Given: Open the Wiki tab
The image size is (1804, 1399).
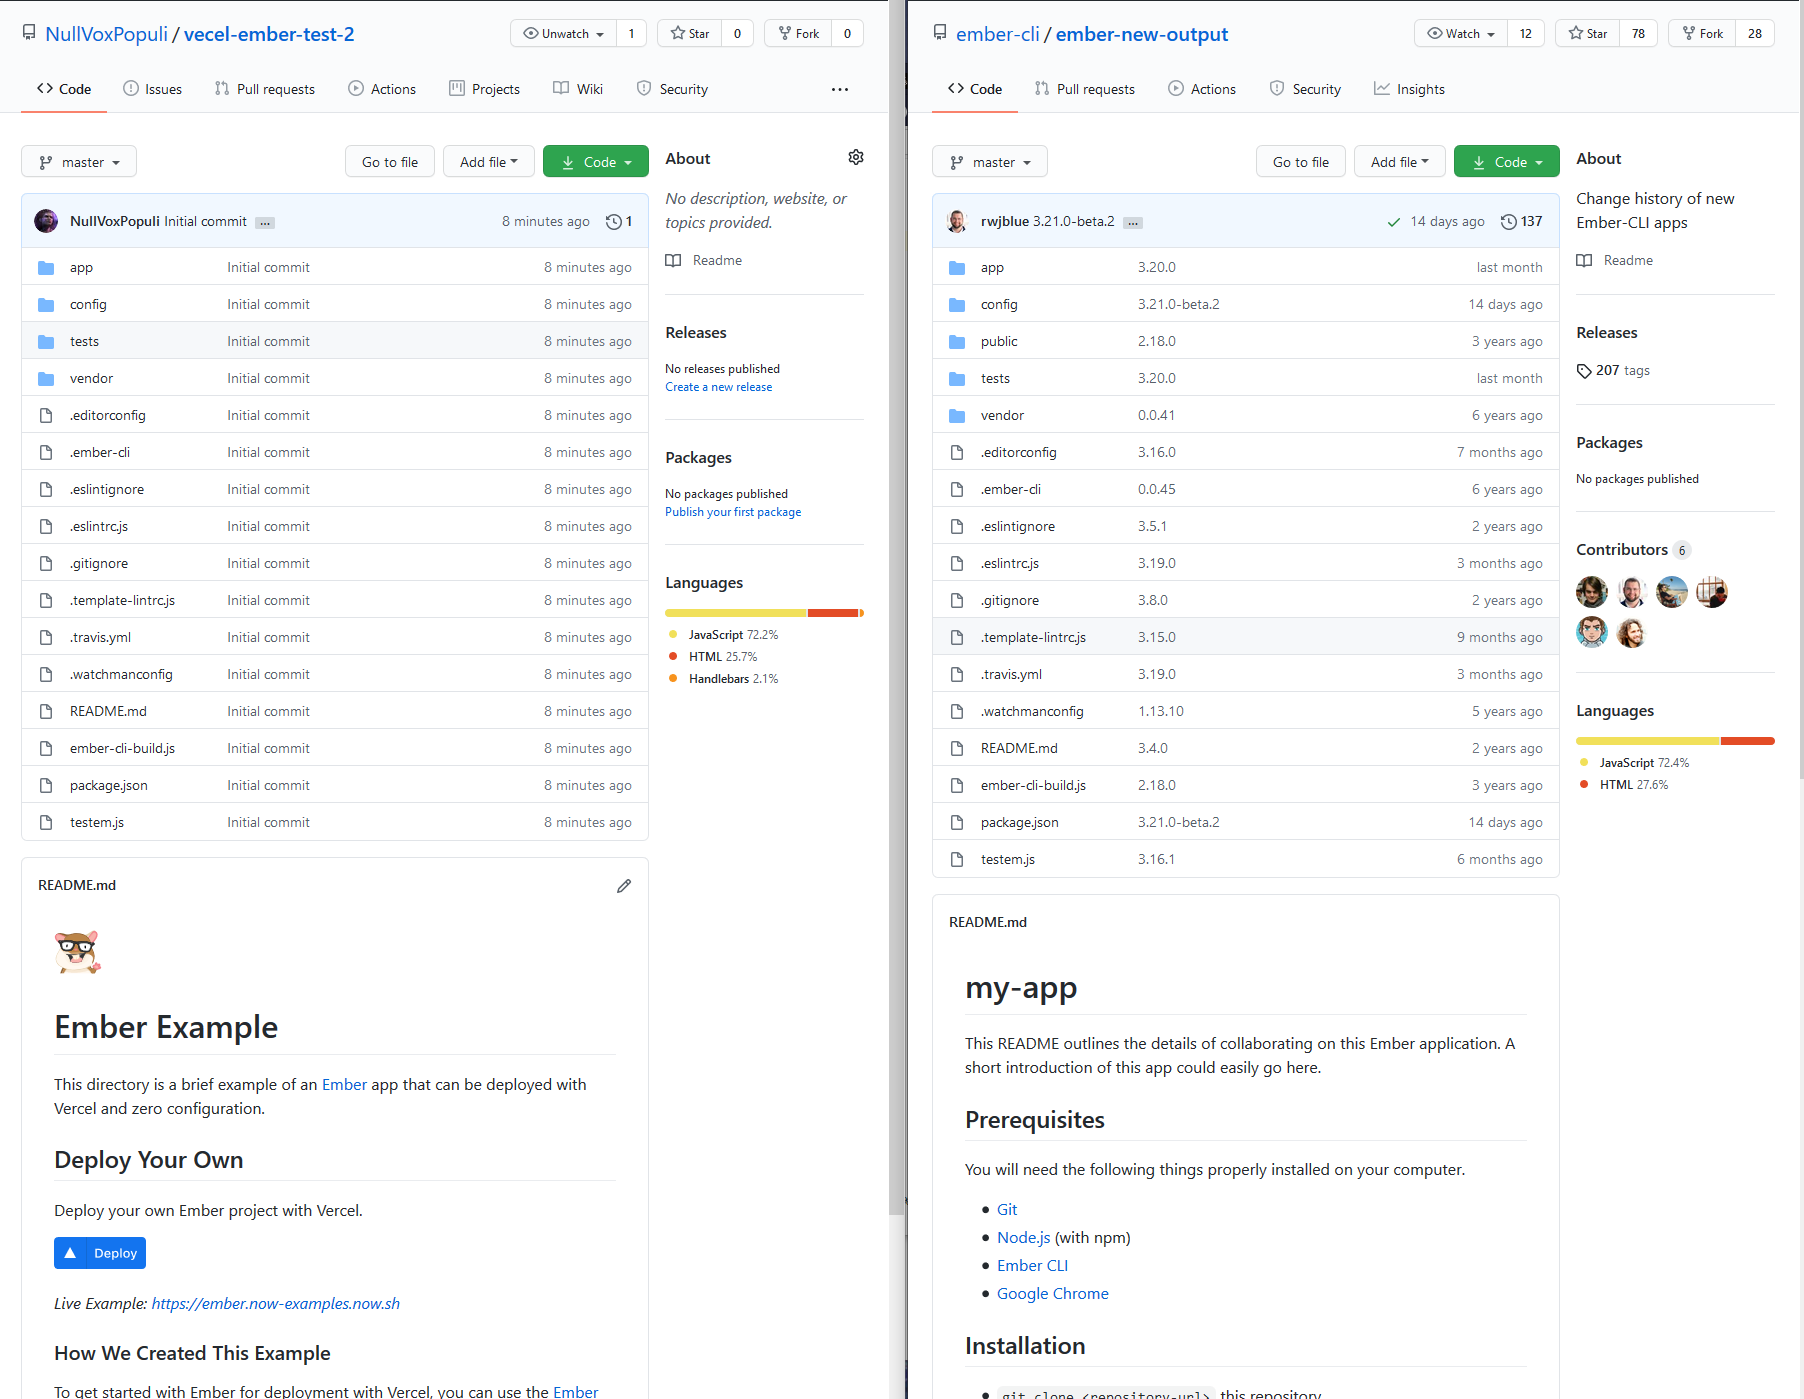Looking at the screenshot, I should click(x=578, y=89).
